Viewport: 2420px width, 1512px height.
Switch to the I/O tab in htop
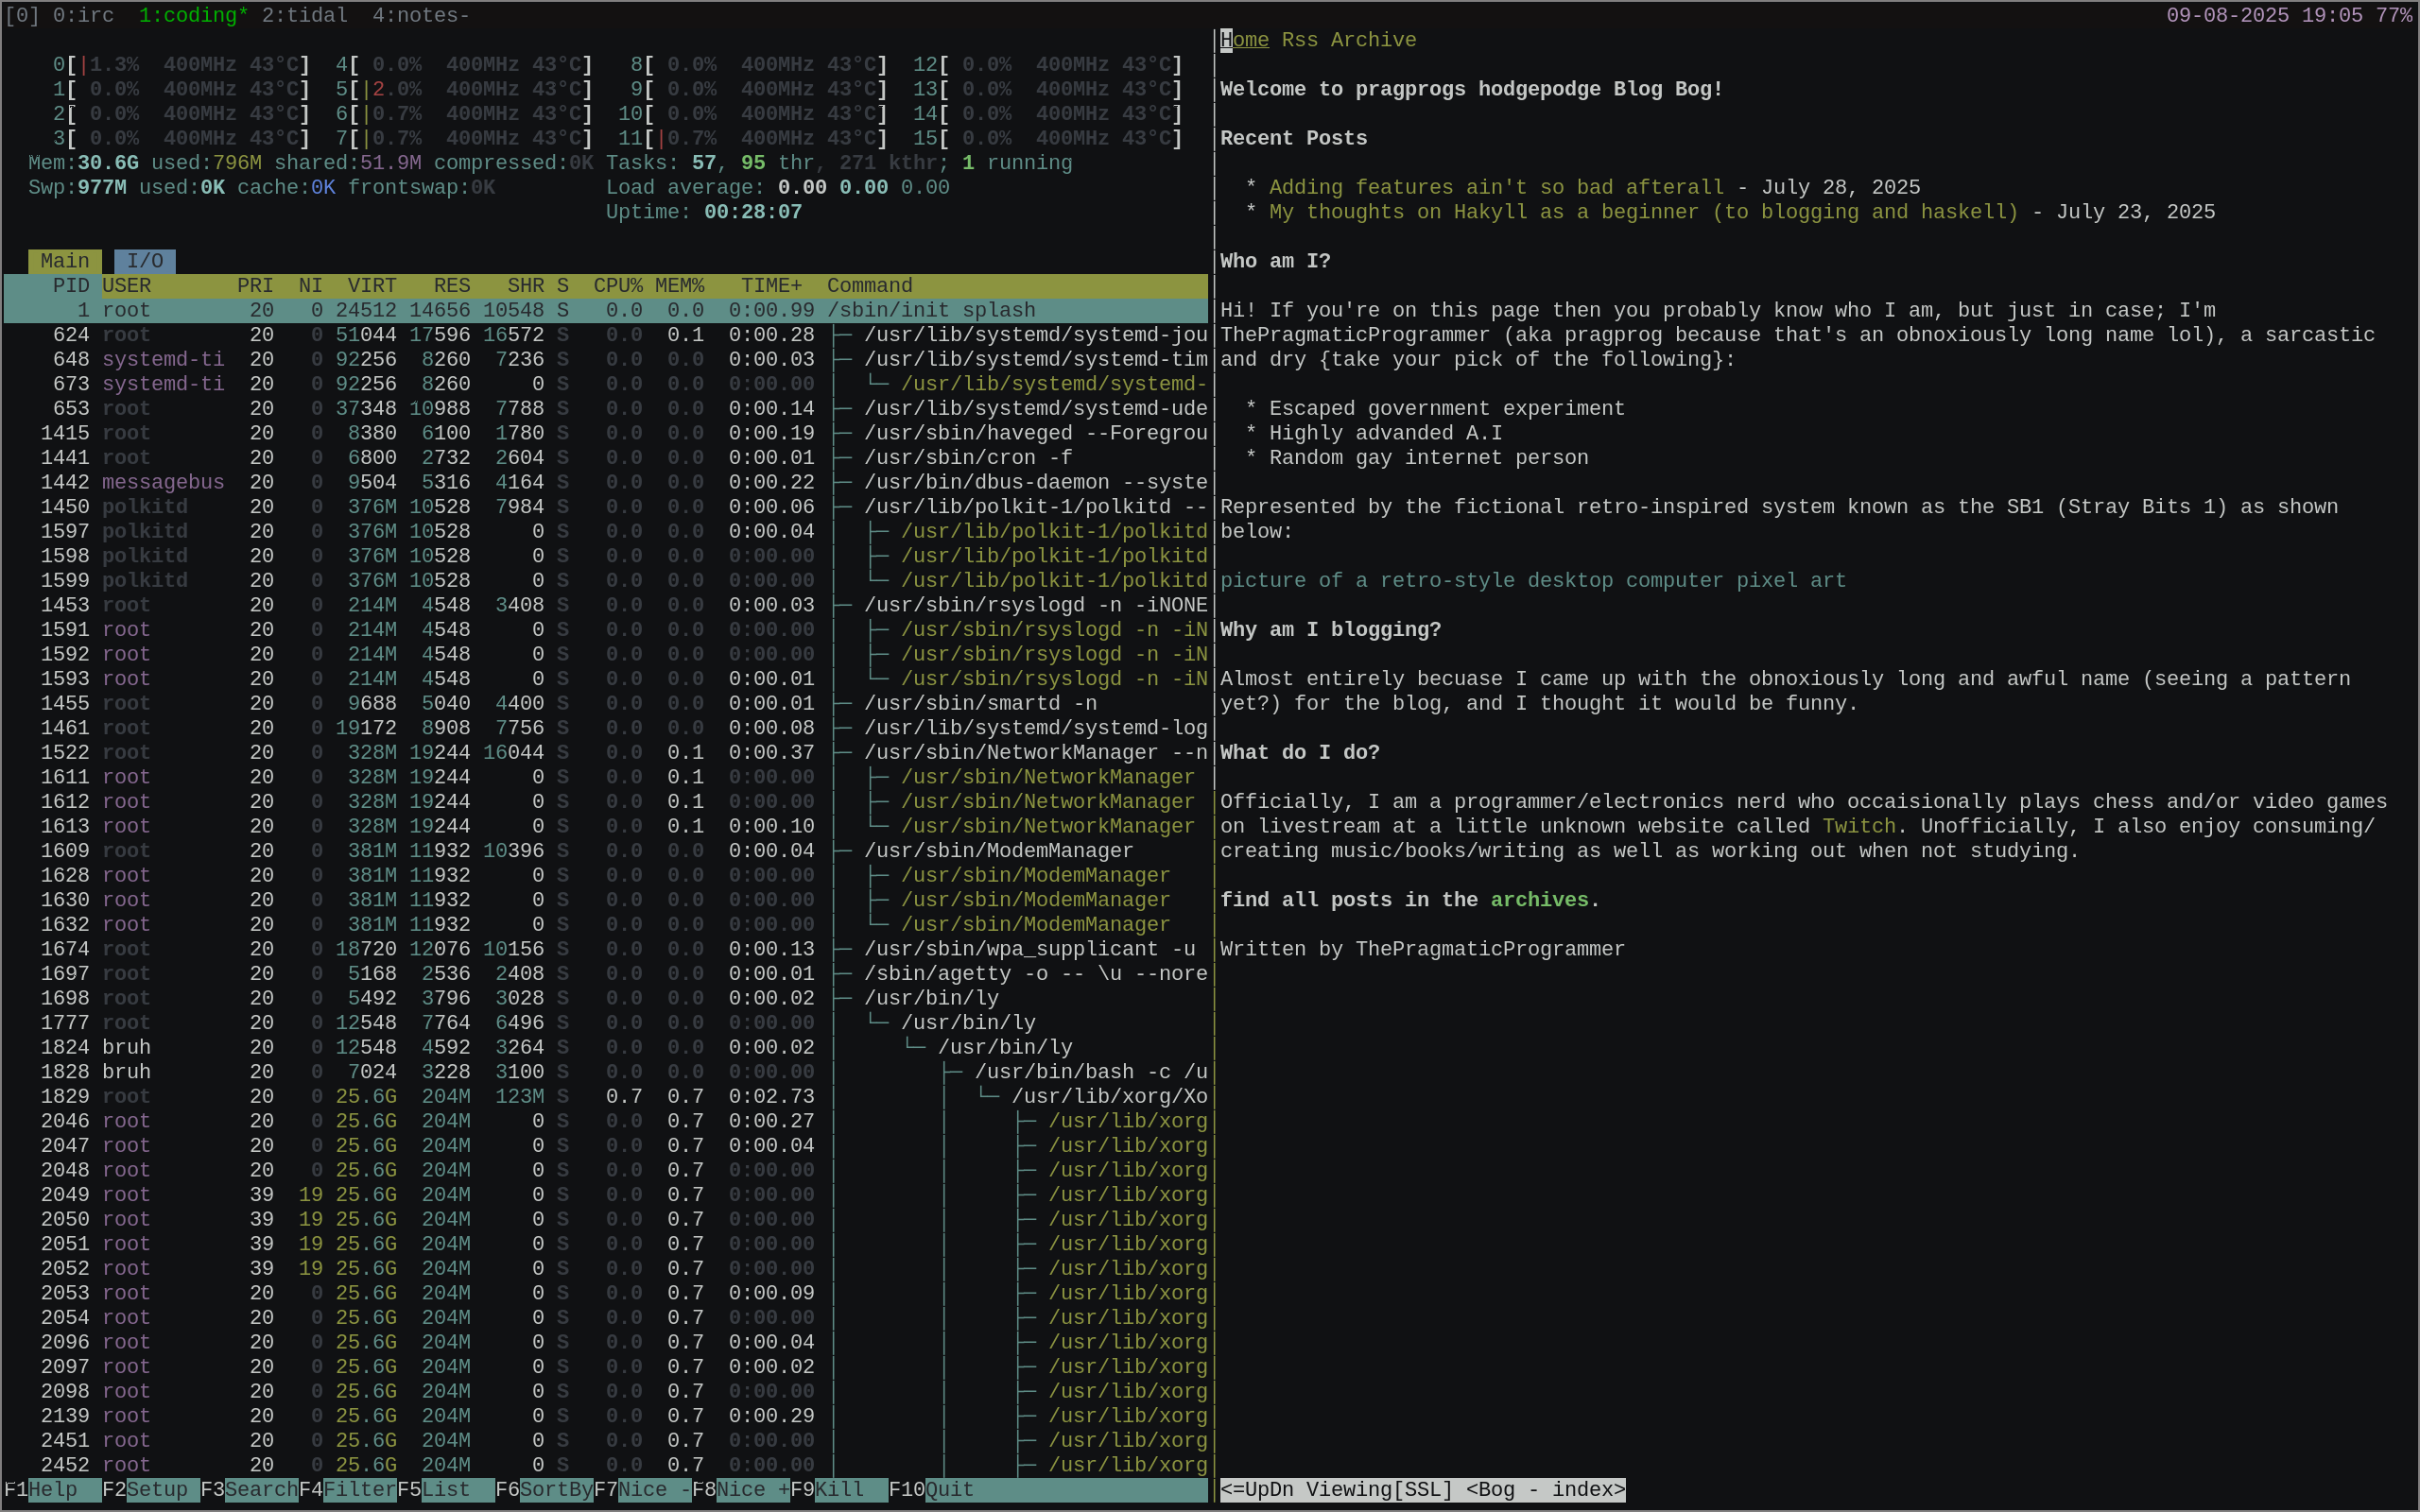point(145,260)
